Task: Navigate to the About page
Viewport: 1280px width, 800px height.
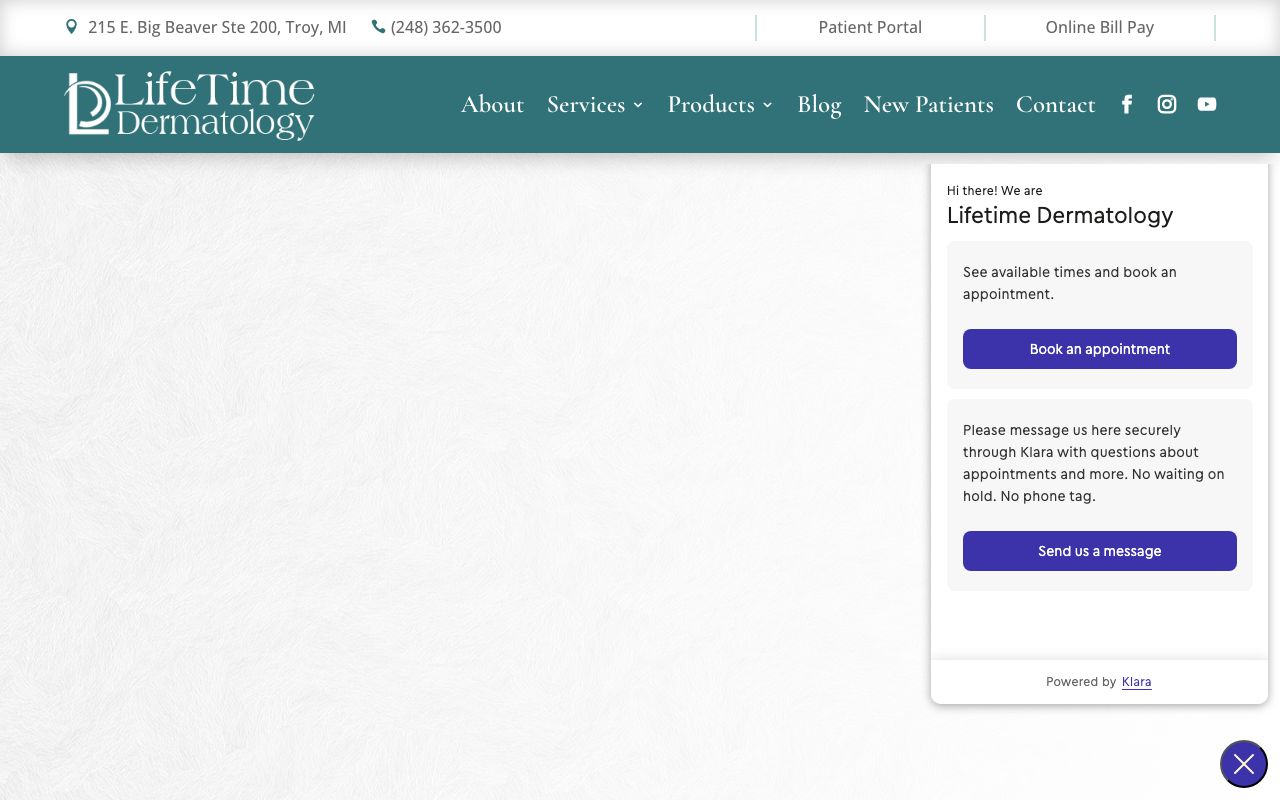Action: (492, 104)
